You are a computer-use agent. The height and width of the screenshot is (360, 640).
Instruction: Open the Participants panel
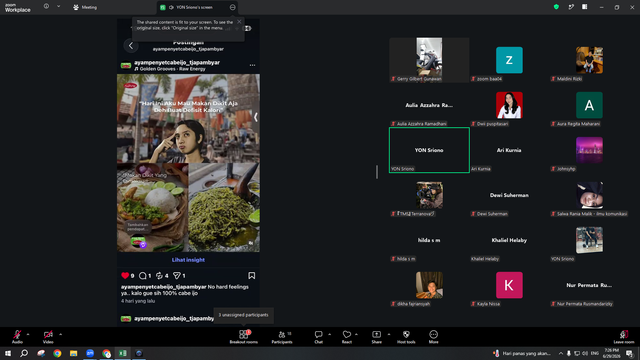[x=282, y=336]
